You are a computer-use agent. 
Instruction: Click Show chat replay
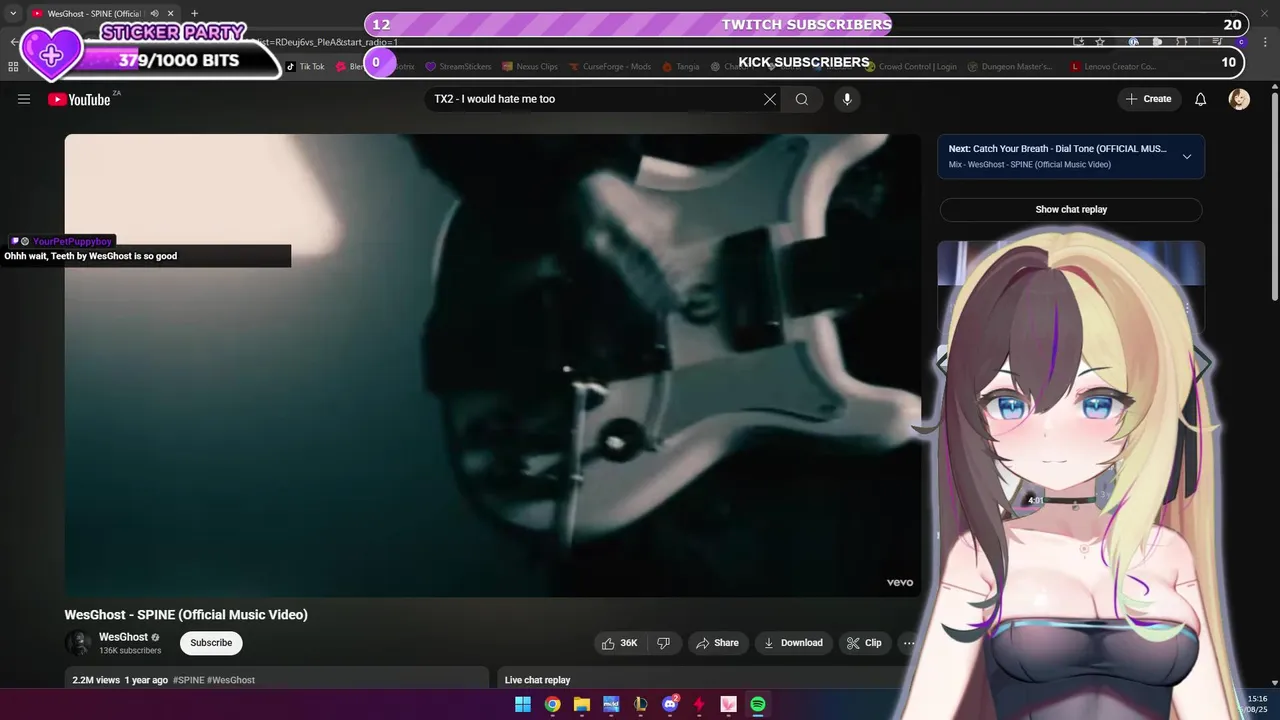(1071, 210)
